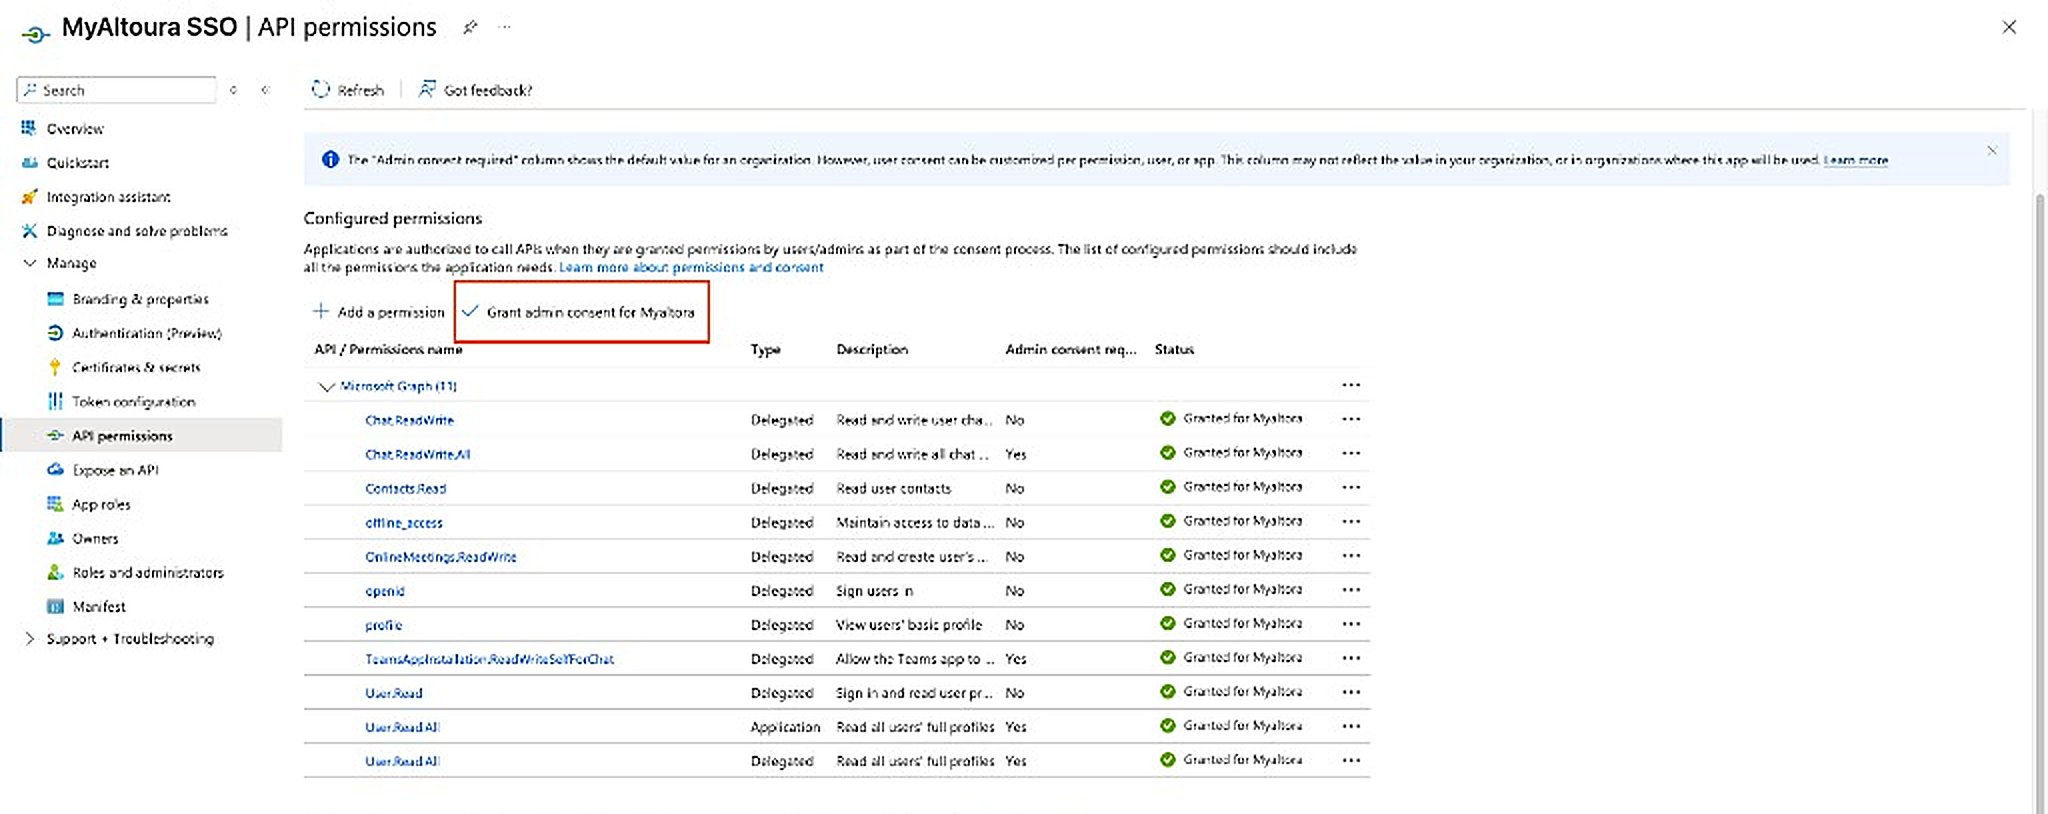2048x814 pixels.
Task: Open Integration assistant
Action: pyautogui.click(x=108, y=197)
